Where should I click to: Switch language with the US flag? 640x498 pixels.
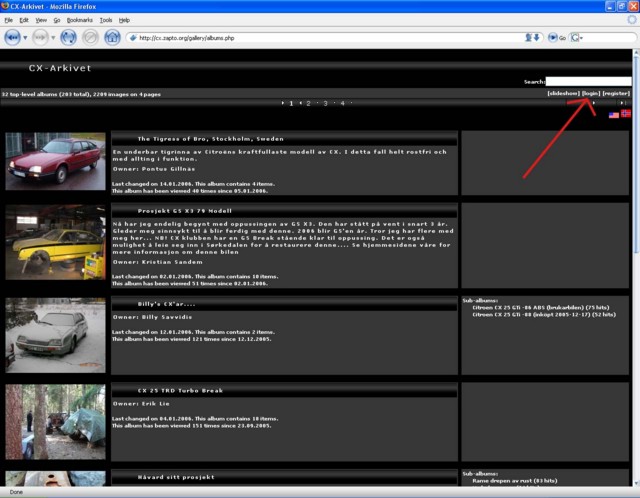click(613, 115)
